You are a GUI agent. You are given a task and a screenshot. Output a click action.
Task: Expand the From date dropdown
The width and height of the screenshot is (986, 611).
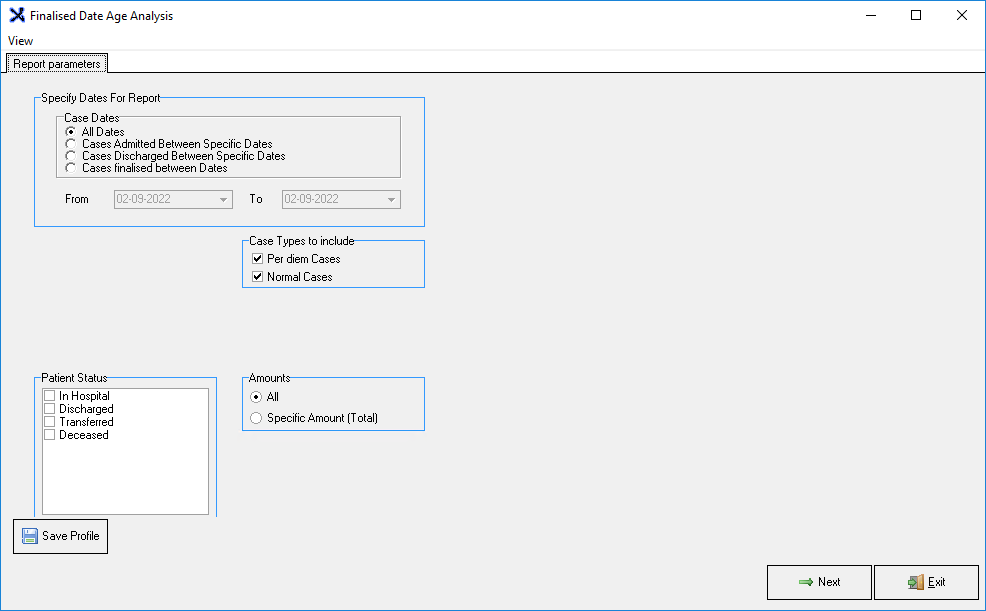(222, 199)
